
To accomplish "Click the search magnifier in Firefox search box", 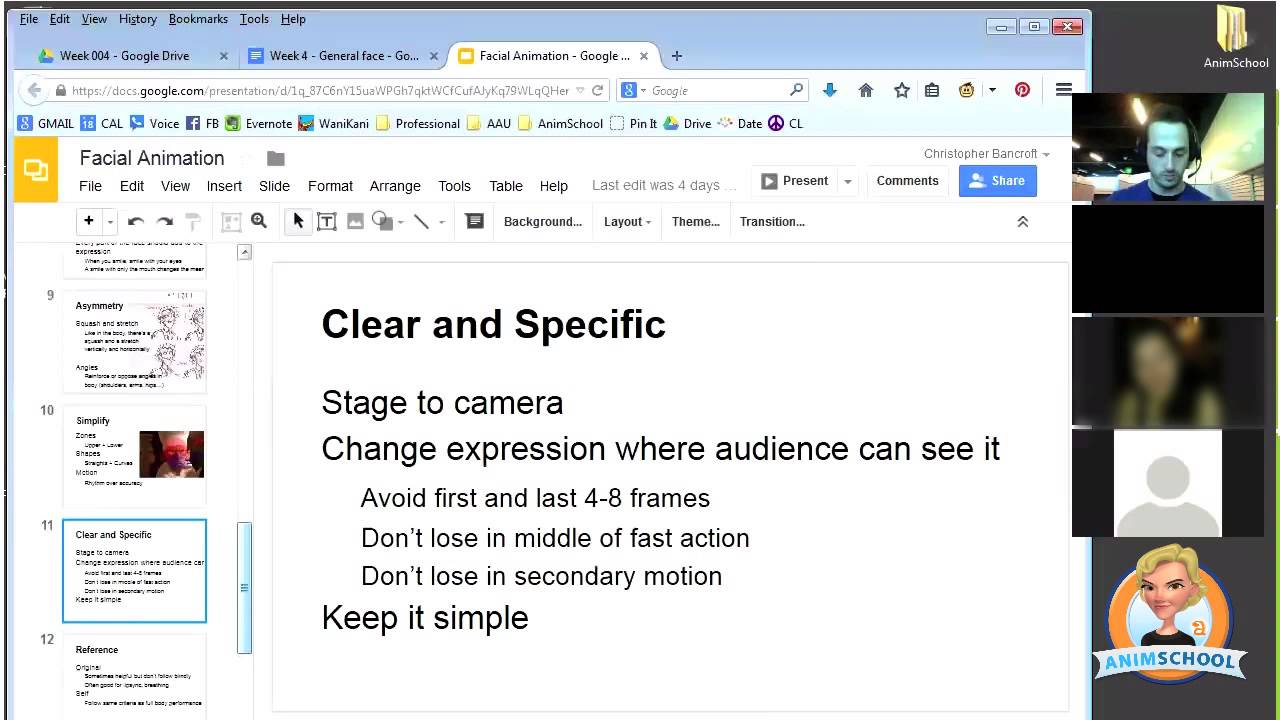I will [796, 90].
